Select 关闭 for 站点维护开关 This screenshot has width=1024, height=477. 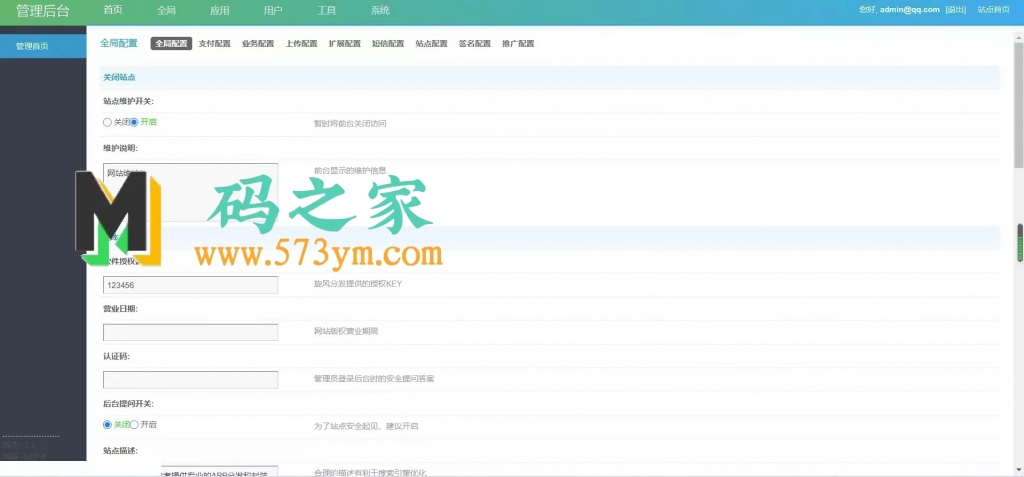(107, 122)
